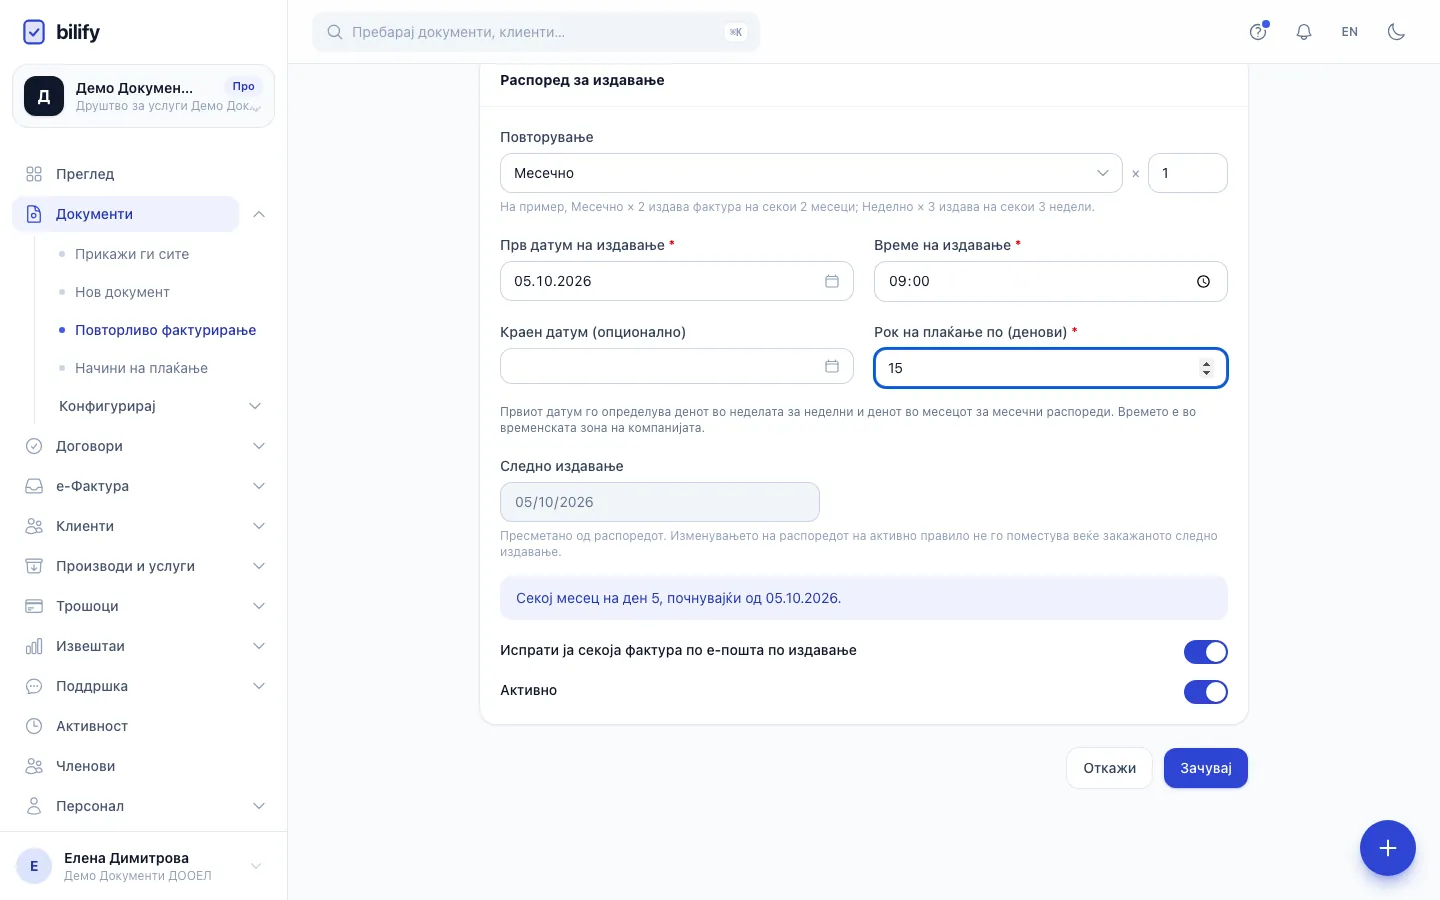
Task: Focus the repeat interval multiplier field
Action: coord(1188,173)
